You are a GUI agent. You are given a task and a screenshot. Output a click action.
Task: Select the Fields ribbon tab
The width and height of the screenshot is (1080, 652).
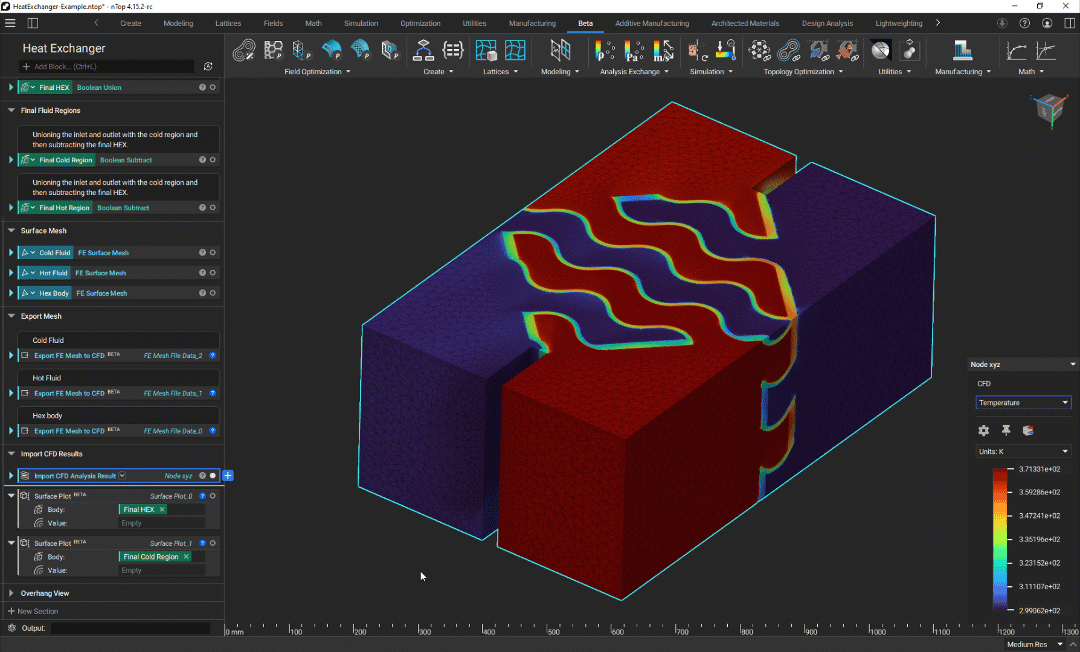click(x=273, y=23)
